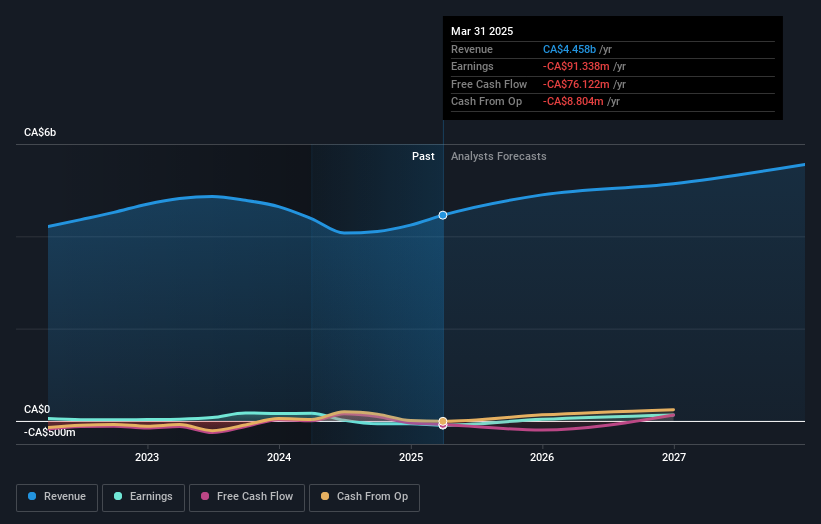821x524 pixels.
Task: Toggle the Earnings legend button
Action: 143,497
